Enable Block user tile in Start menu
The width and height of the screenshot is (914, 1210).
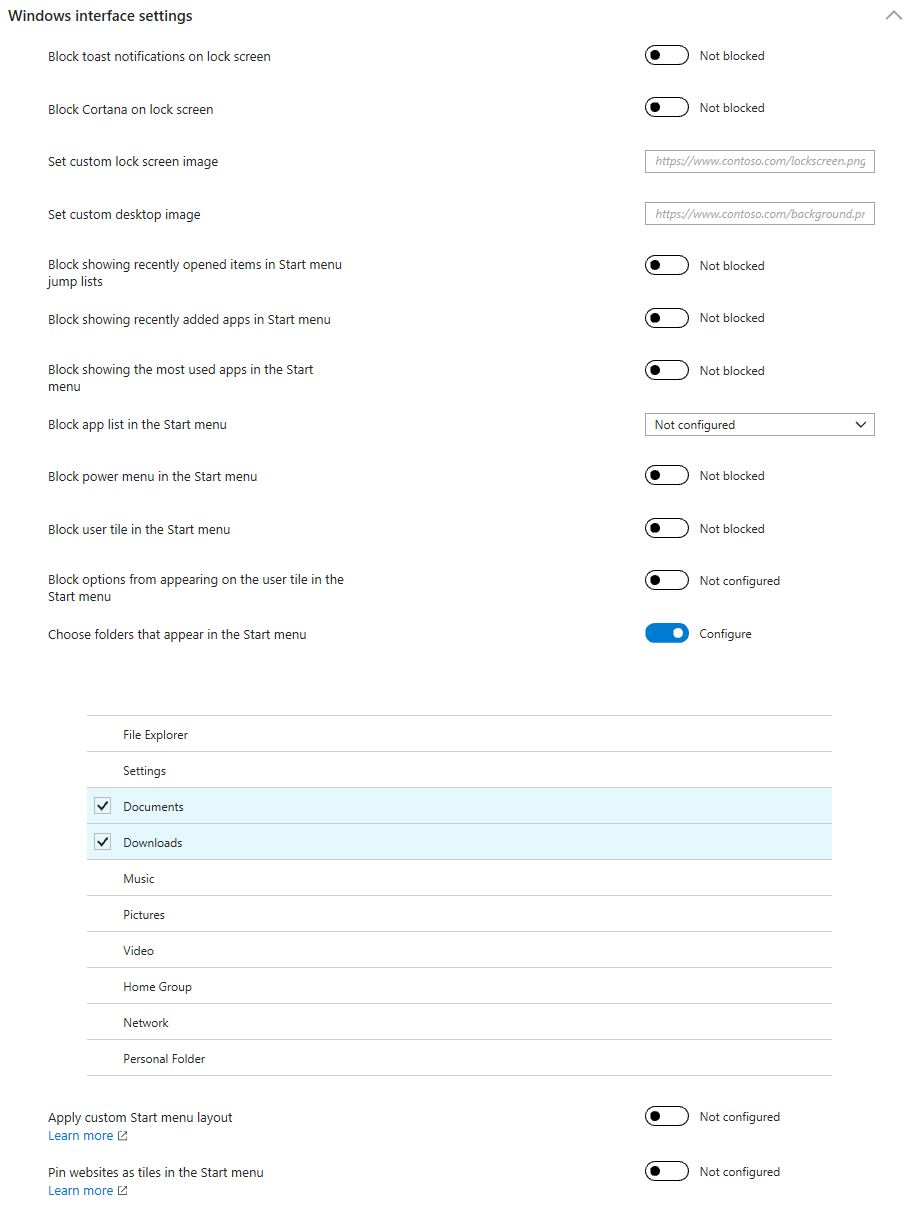pos(667,529)
